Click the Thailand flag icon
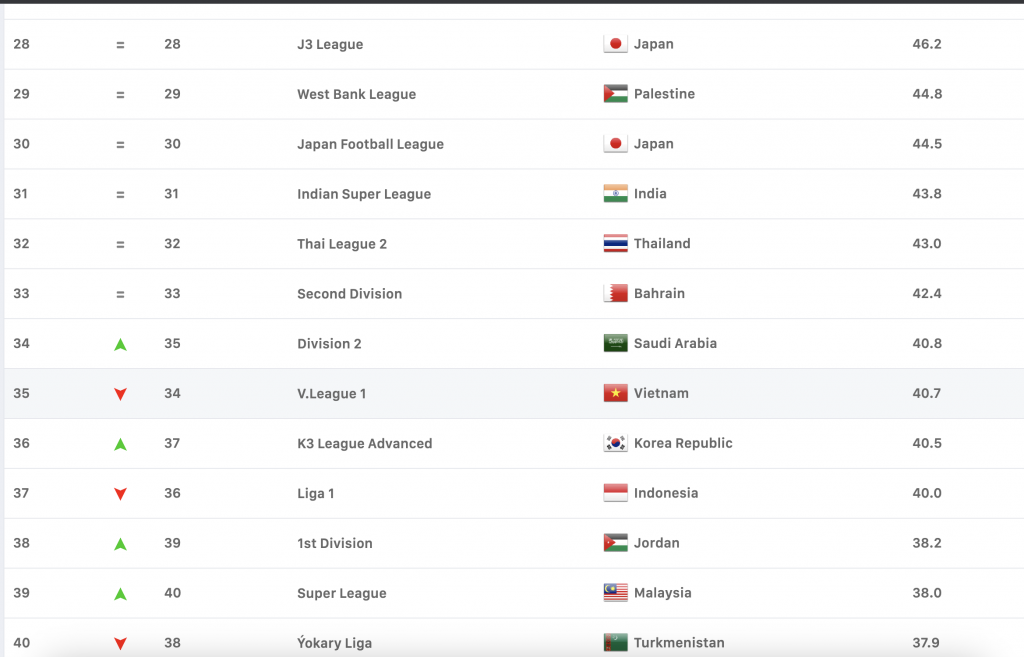The width and height of the screenshot is (1024, 657). (615, 244)
